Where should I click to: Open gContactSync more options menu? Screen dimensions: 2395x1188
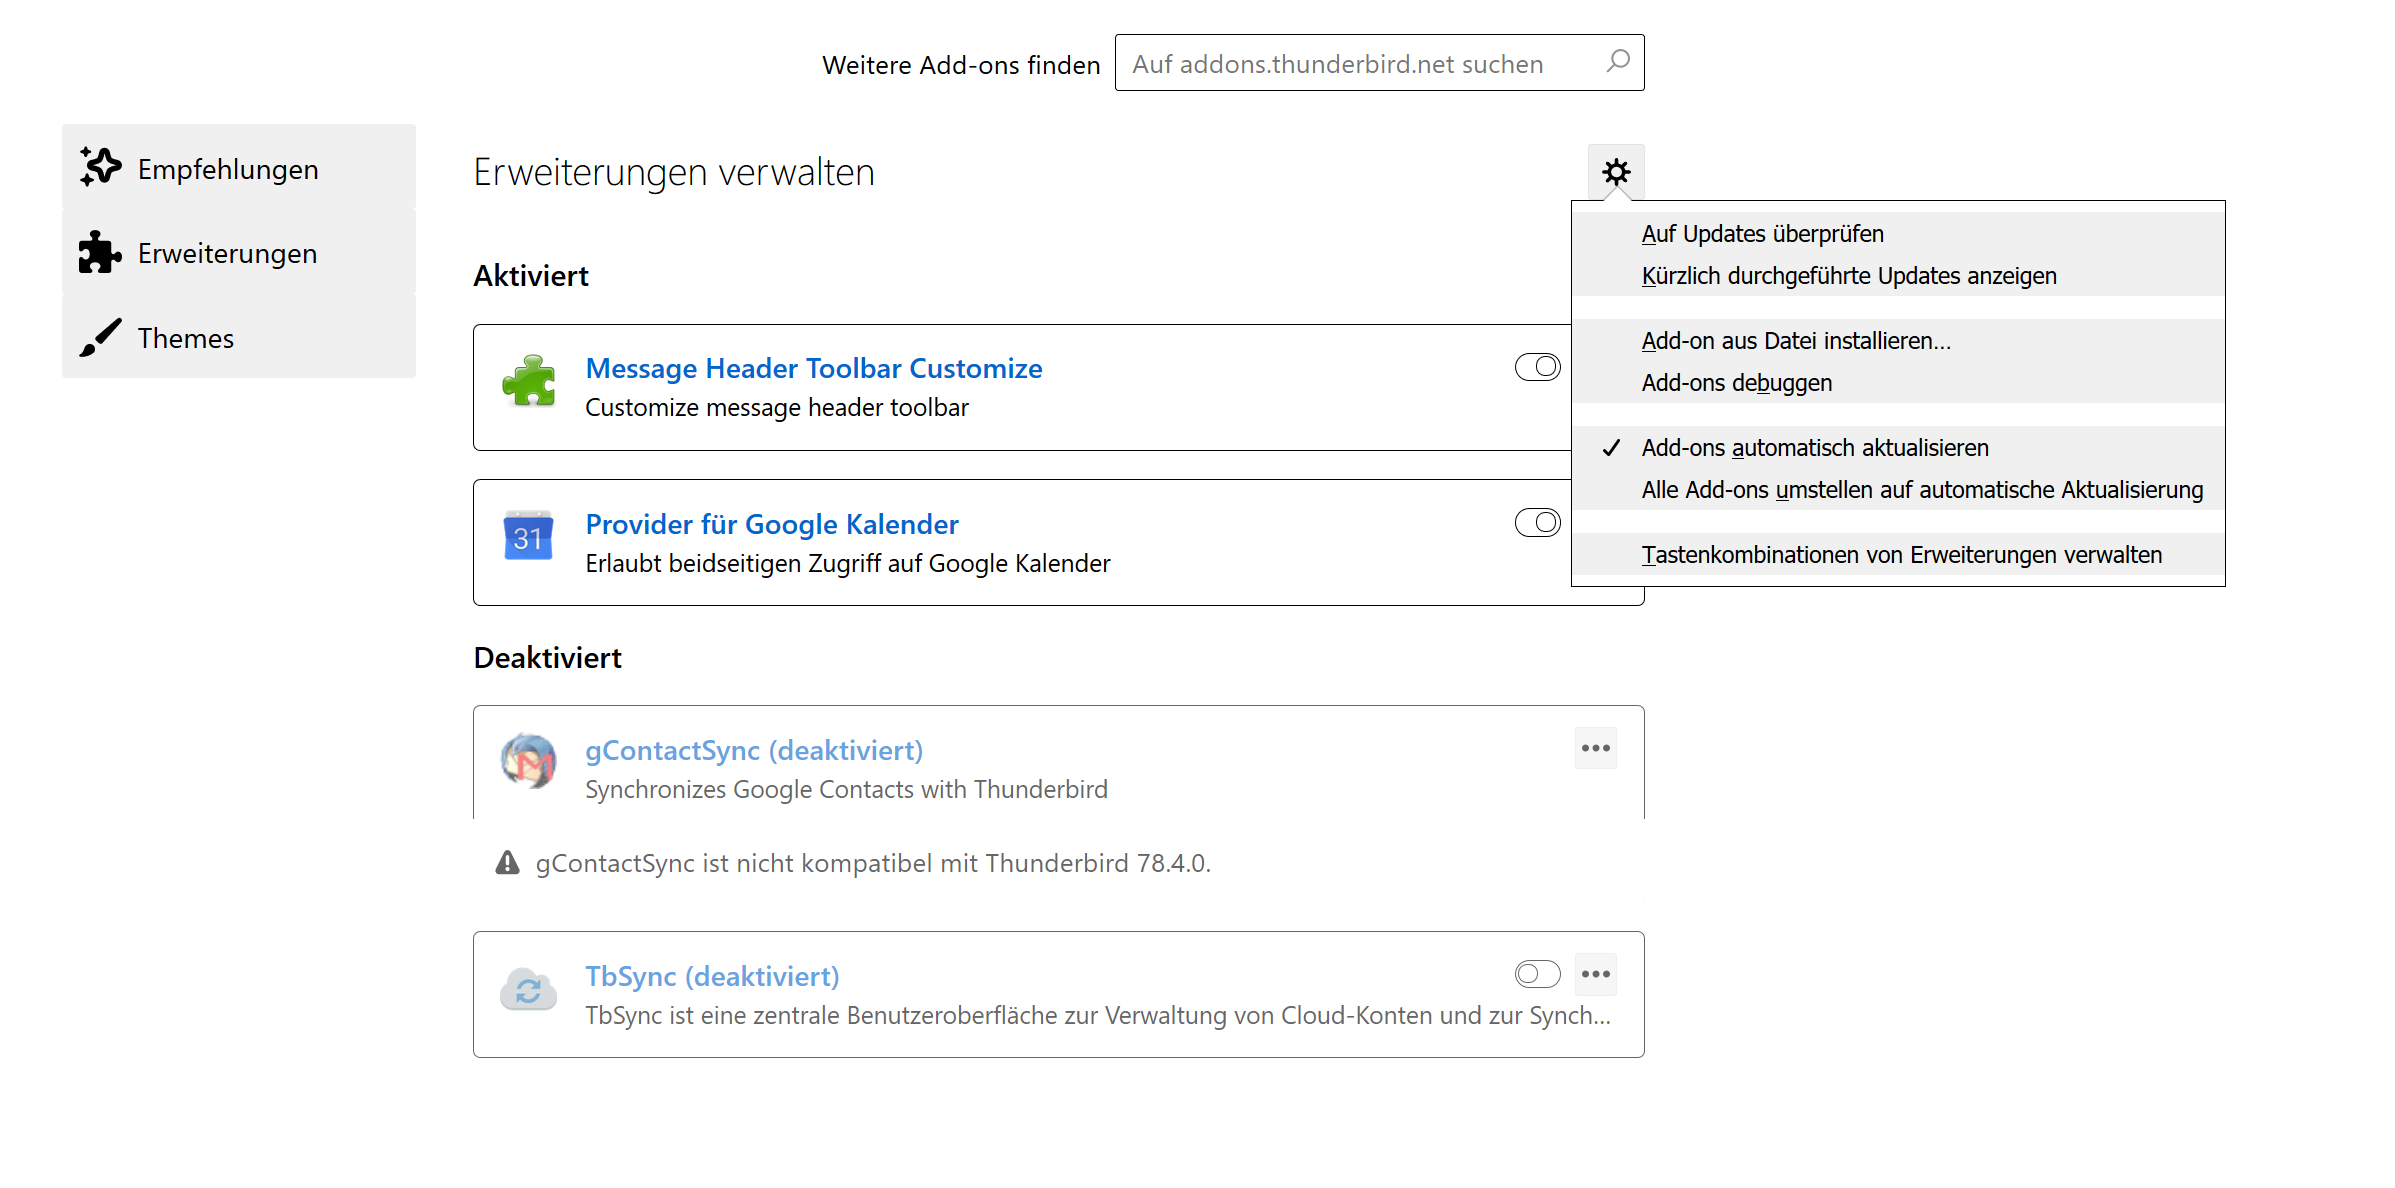(1595, 748)
